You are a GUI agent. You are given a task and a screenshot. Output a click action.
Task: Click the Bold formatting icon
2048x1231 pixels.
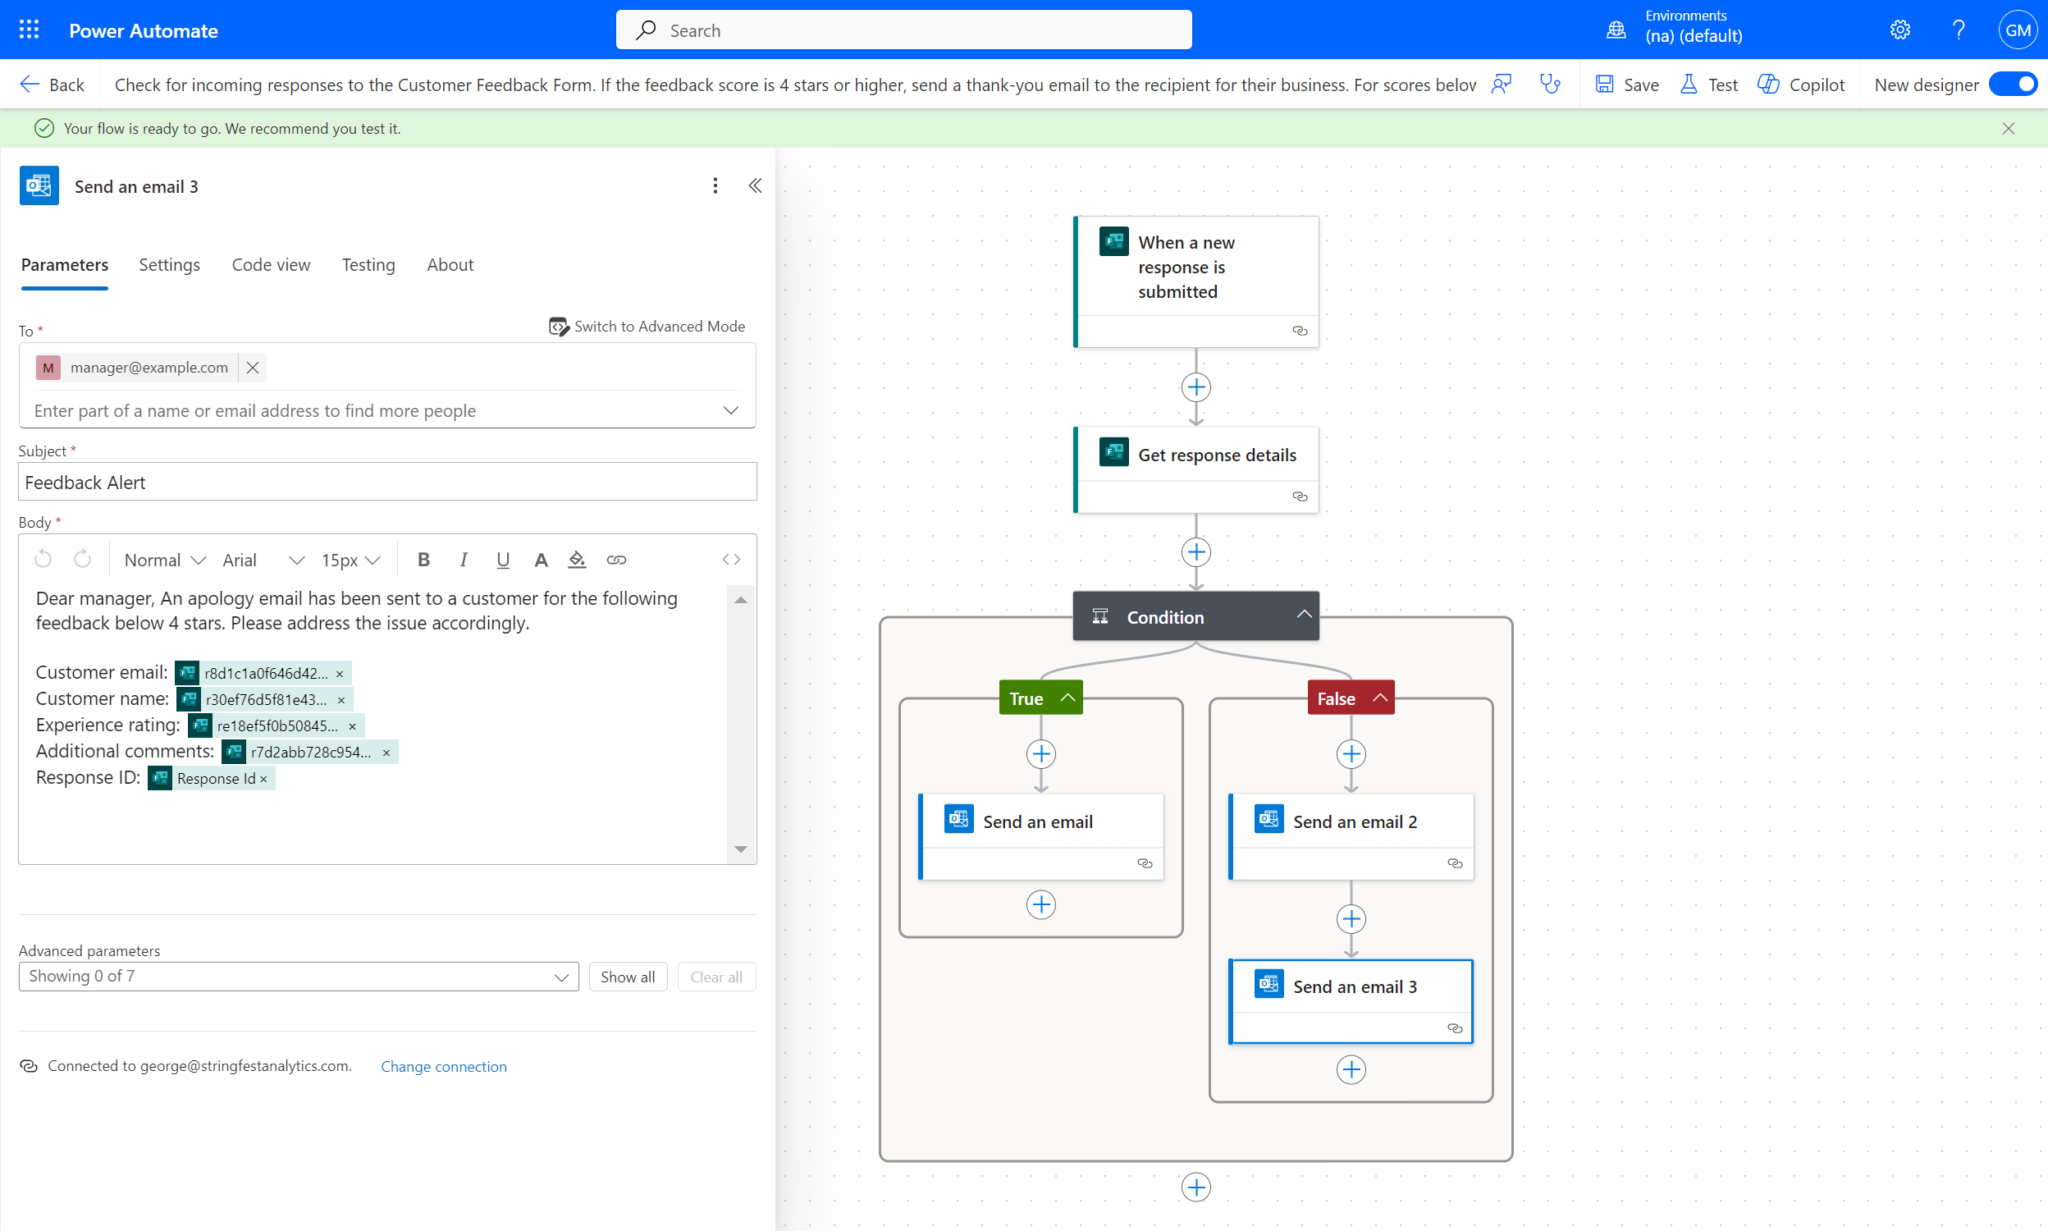pos(424,560)
